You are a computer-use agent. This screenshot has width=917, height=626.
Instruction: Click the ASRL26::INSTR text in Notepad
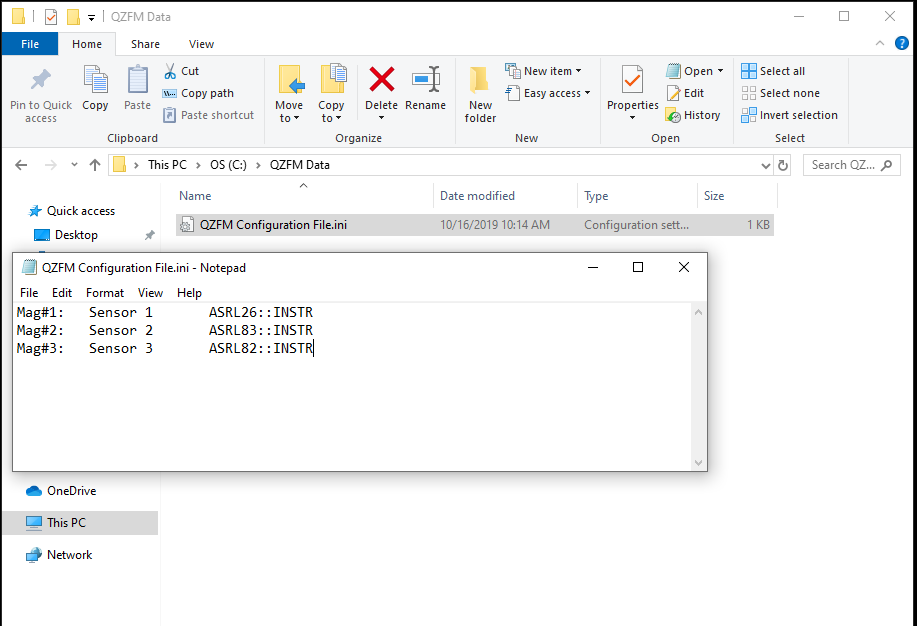click(x=261, y=312)
